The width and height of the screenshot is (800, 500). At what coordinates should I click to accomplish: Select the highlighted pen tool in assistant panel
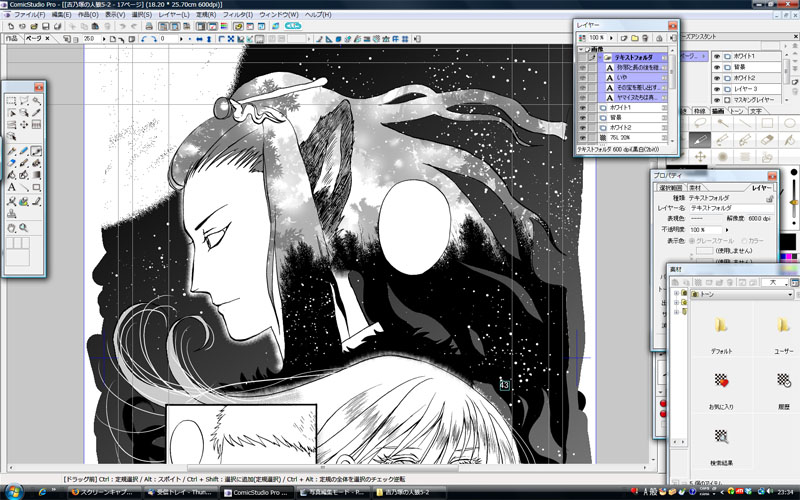point(699,139)
